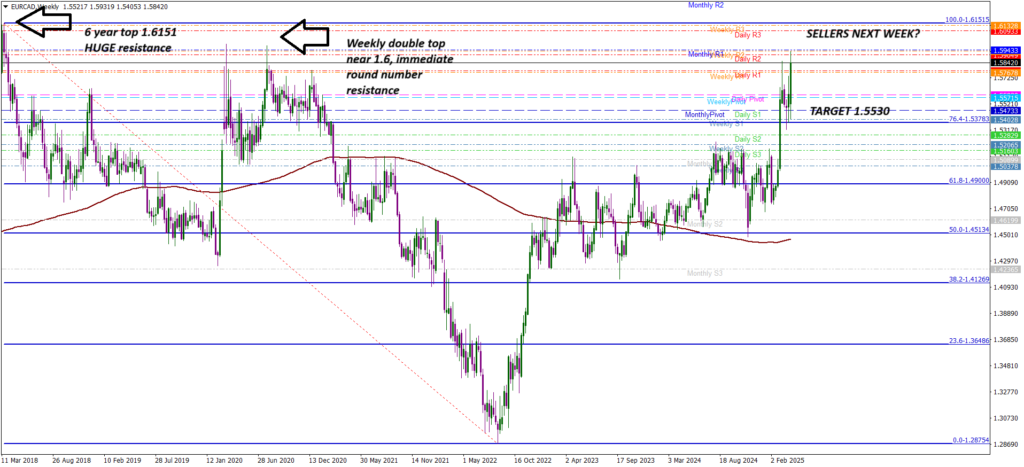Click the 23.6-1.36486 Fibonacci level label

point(970,341)
